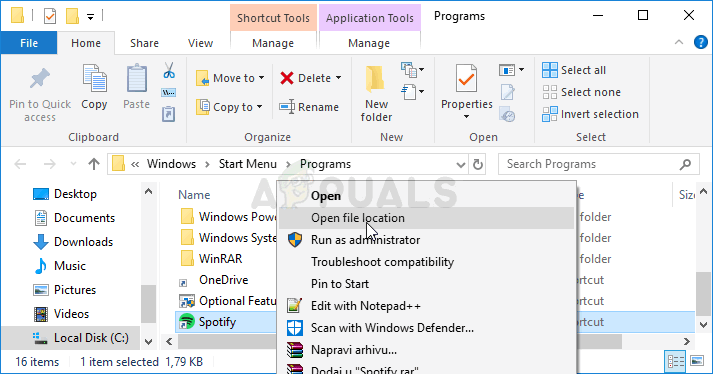The image size is (713, 374).
Task: Navigate forward with the forward arrow
Action: click(49, 164)
